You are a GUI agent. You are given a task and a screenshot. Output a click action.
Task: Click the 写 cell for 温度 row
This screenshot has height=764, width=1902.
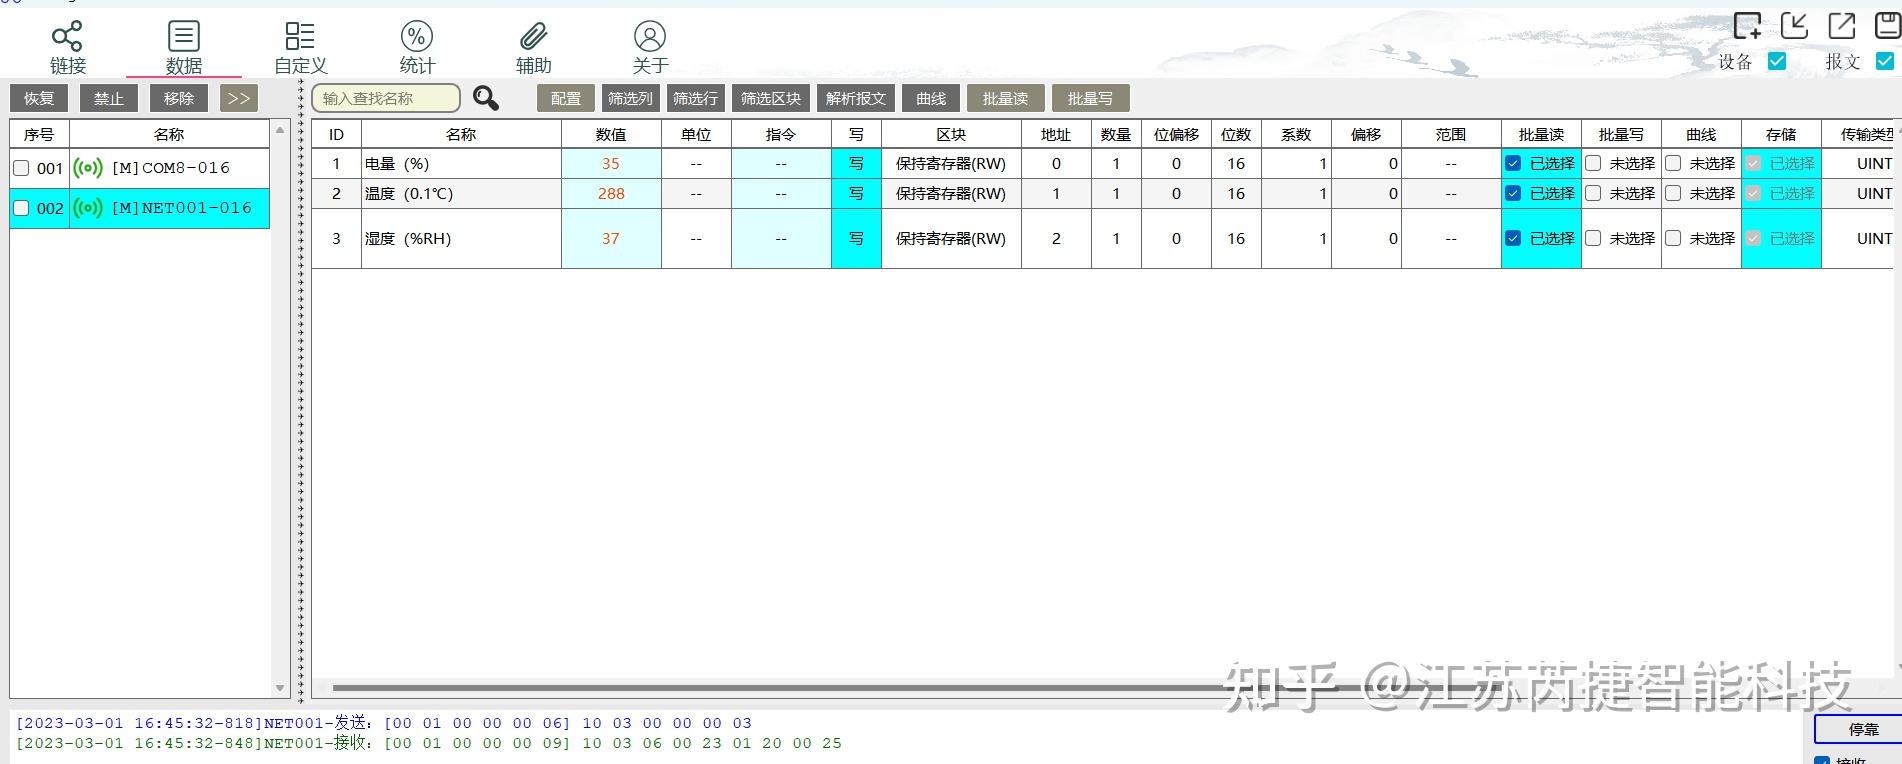856,193
